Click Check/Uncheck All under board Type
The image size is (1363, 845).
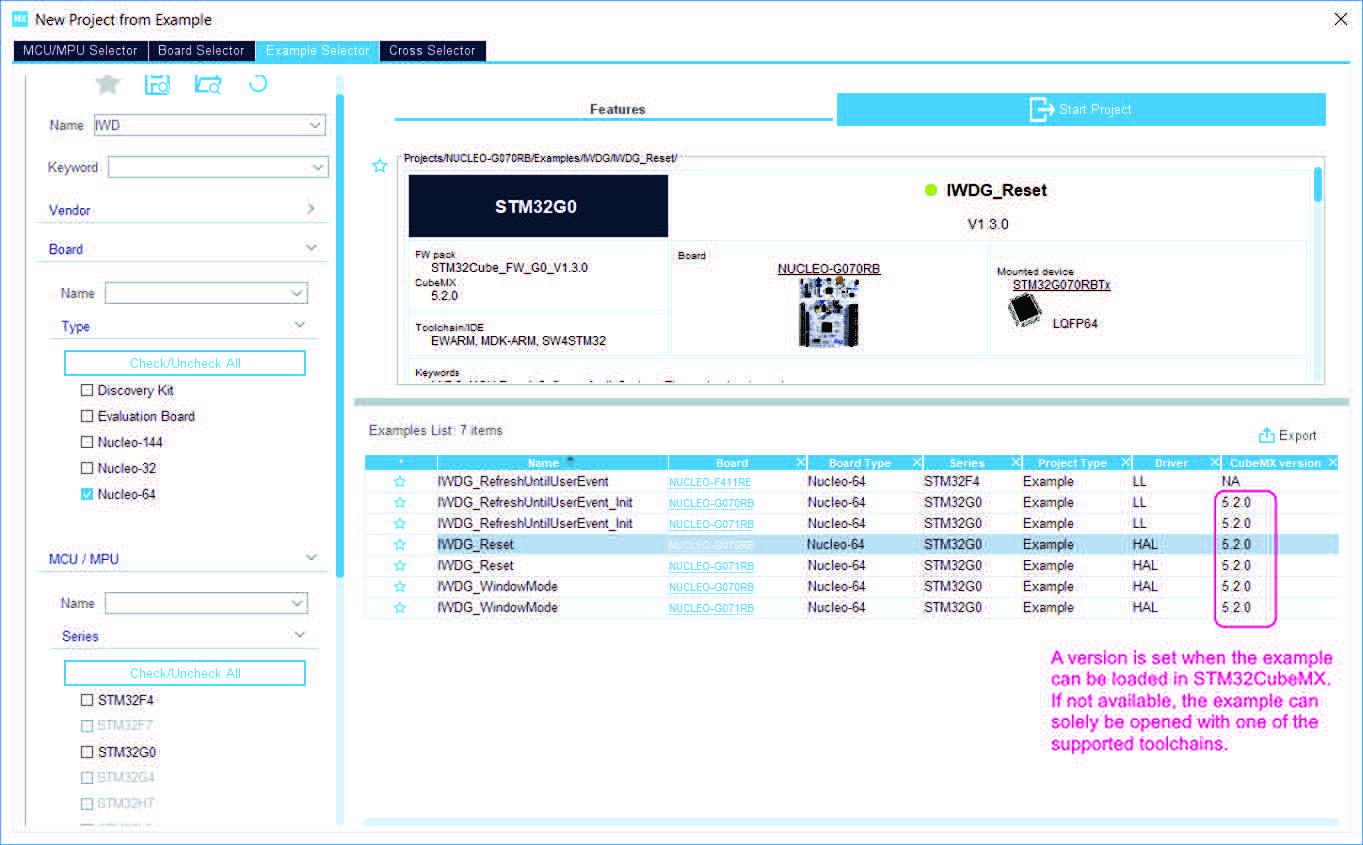click(185, 363)
